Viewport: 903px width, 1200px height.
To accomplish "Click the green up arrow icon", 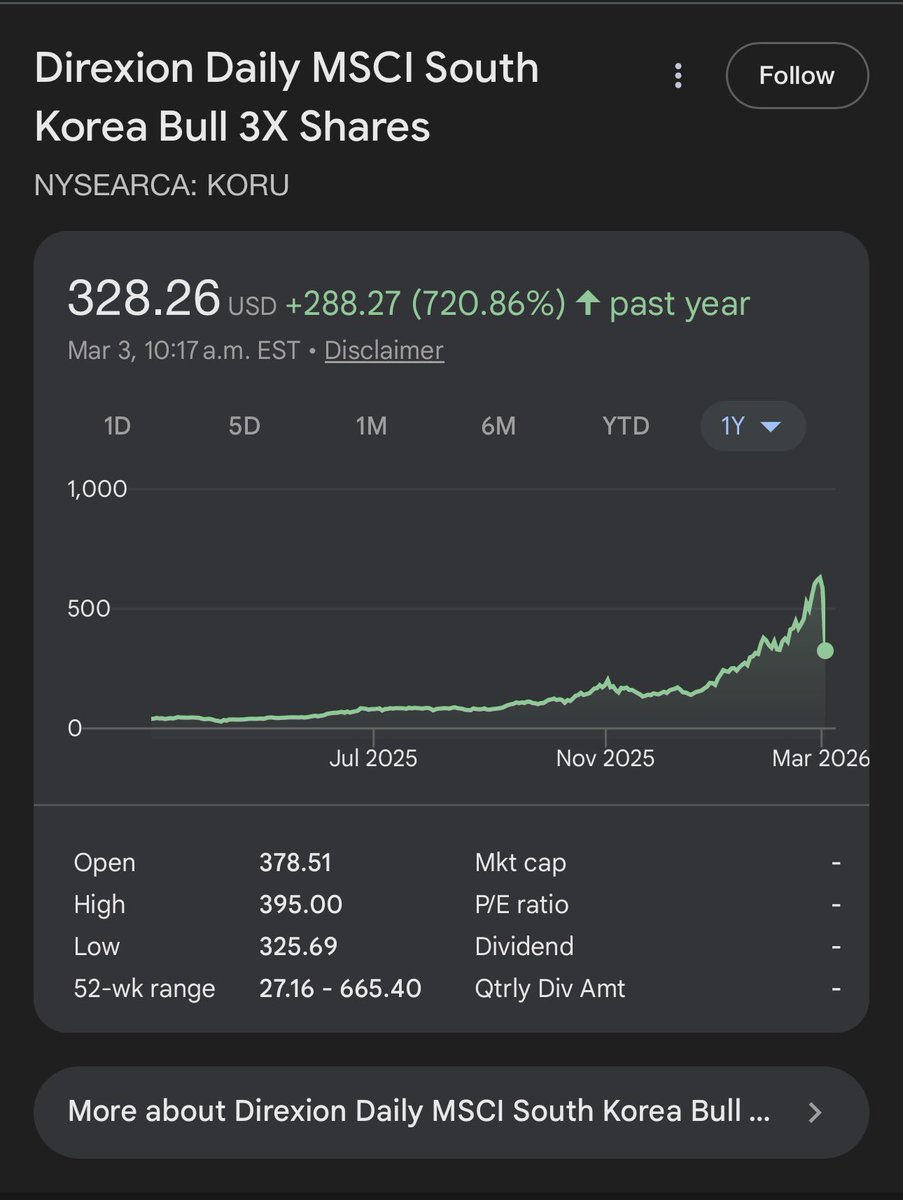I will (x=589, y=304).
